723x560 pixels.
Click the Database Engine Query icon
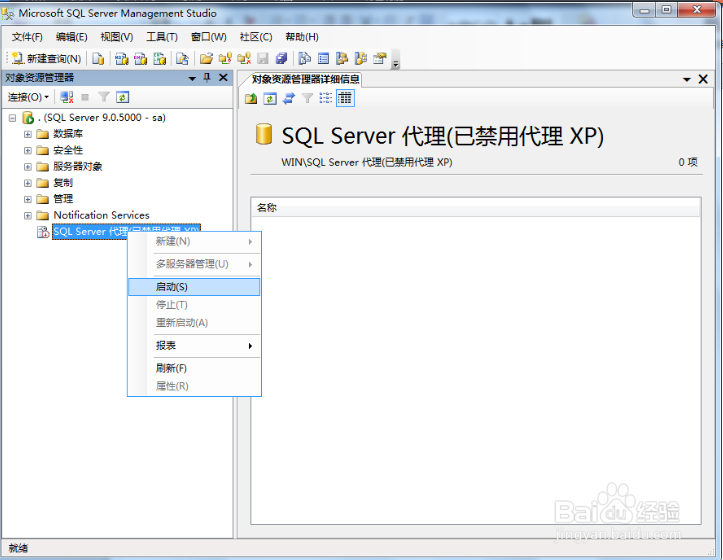(98, 59)
